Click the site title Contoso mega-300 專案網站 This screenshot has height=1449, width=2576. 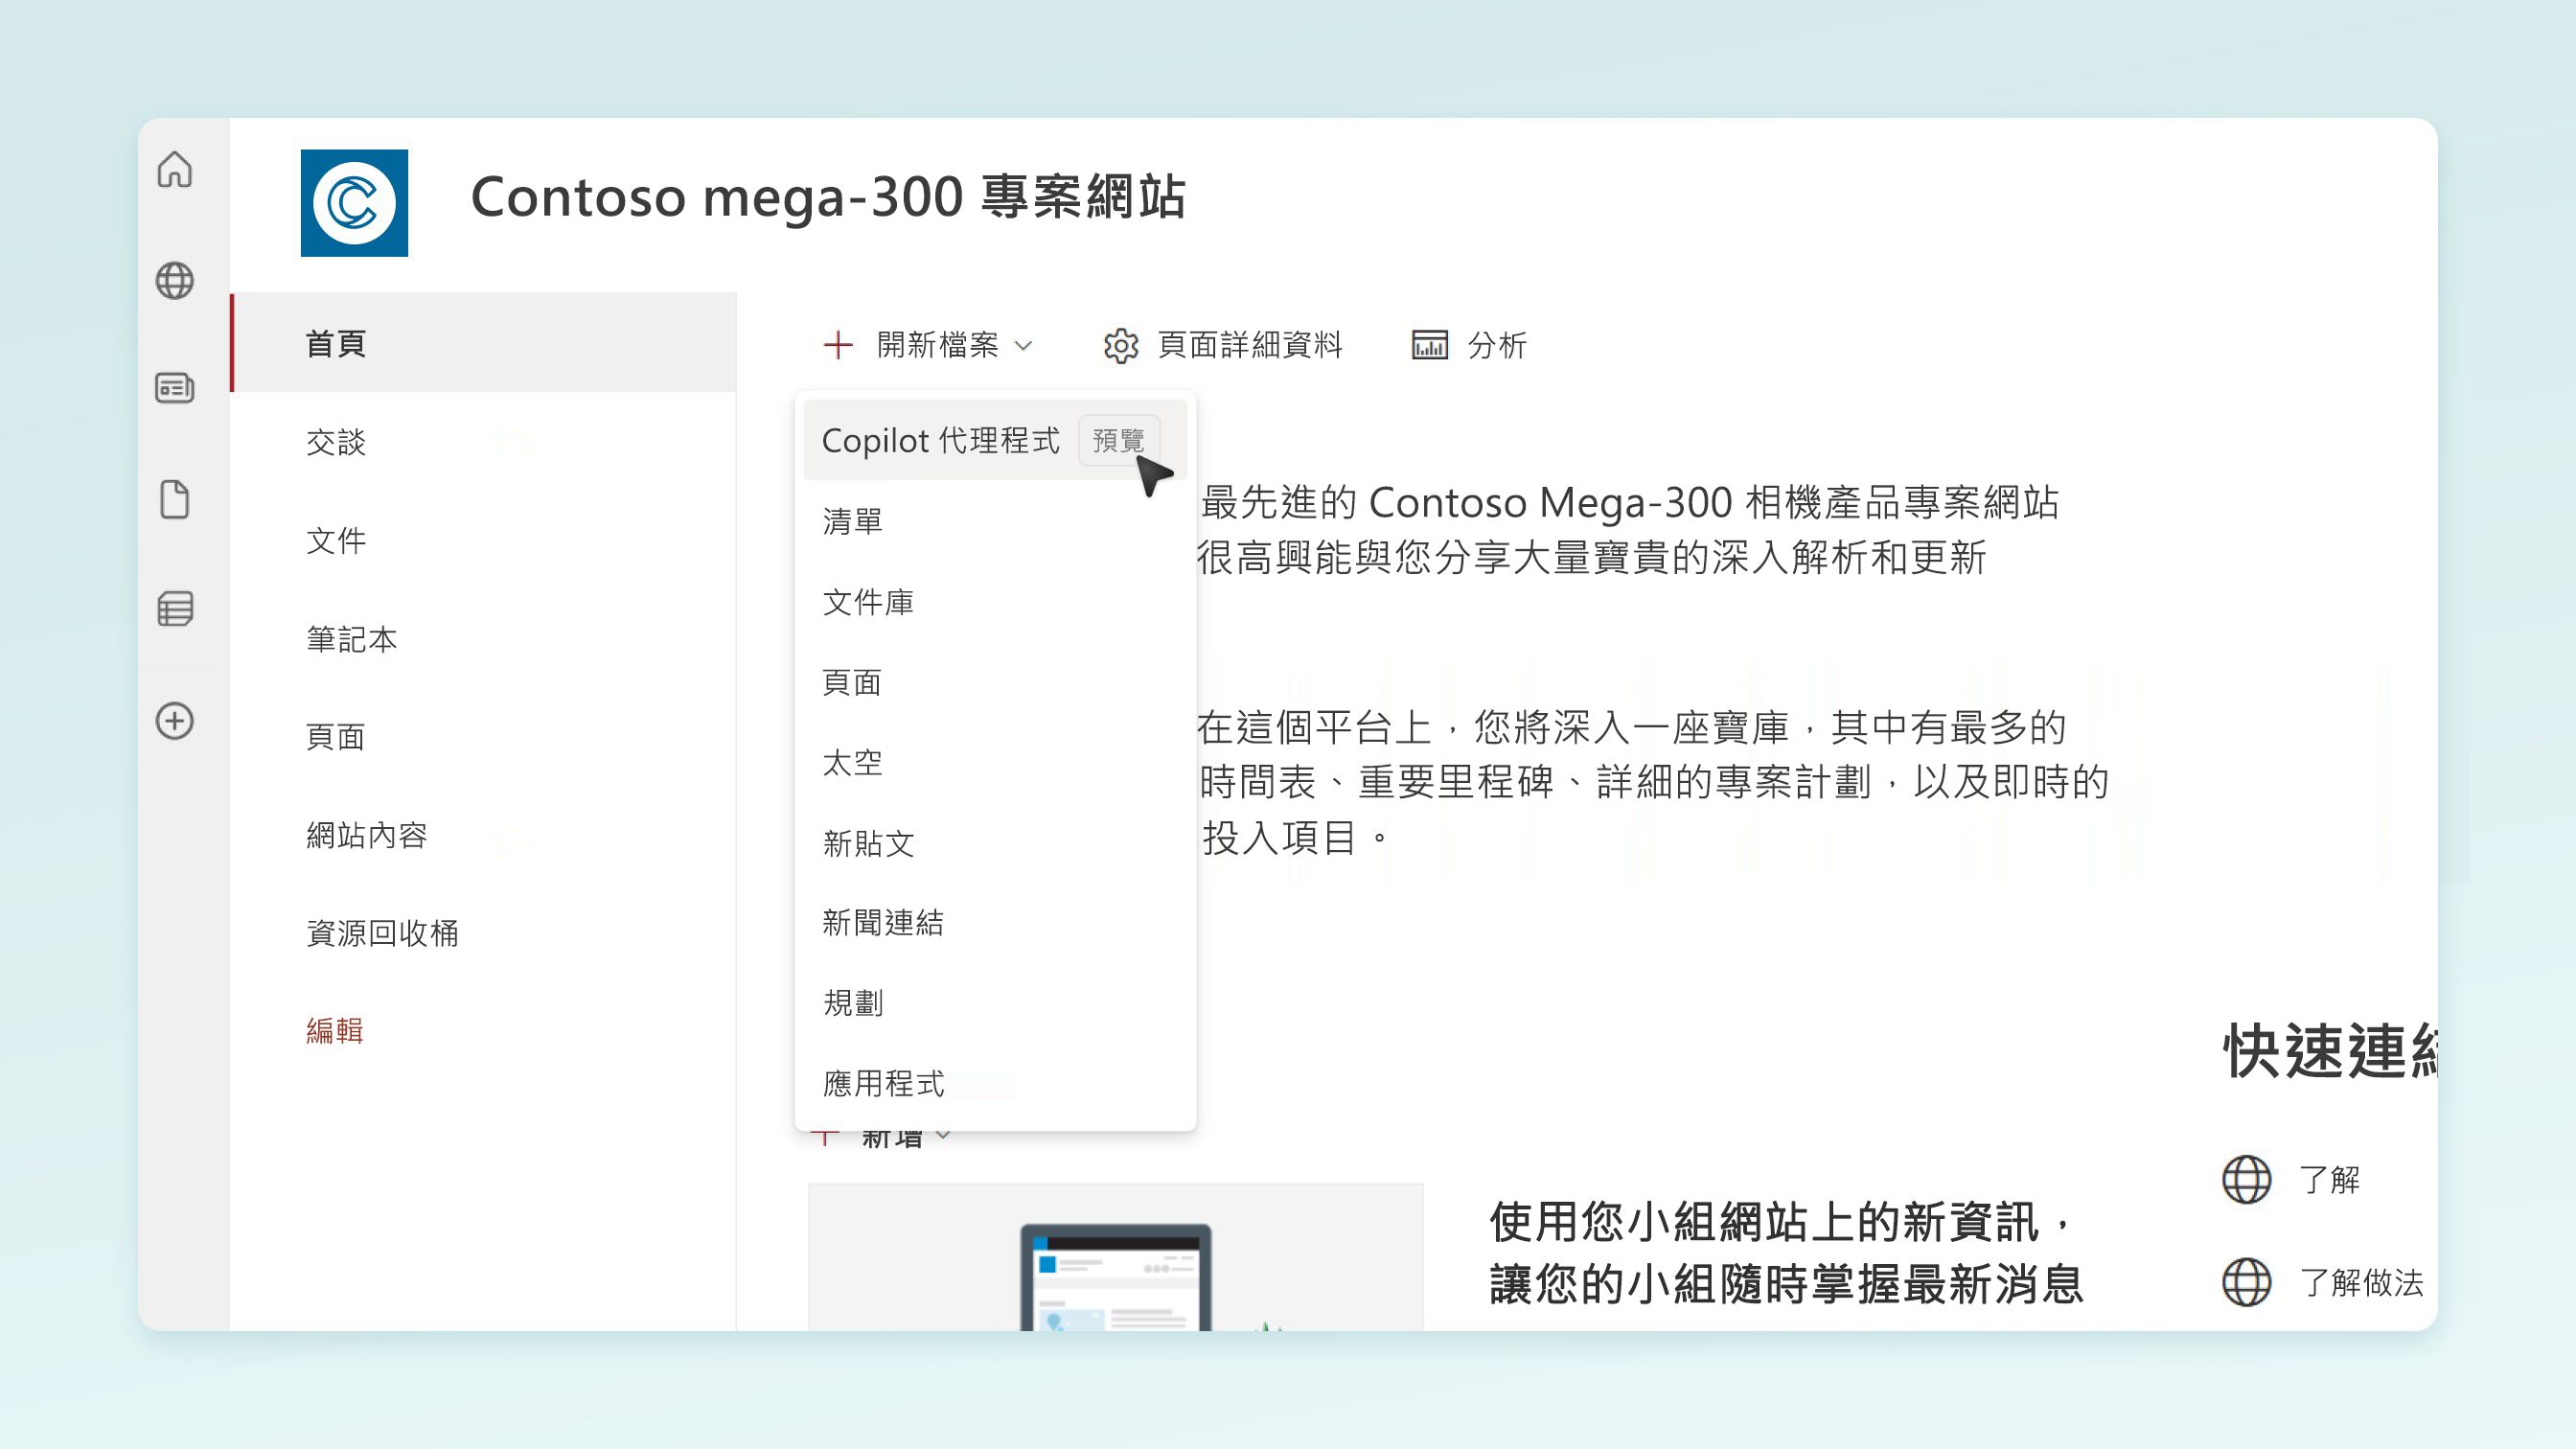(x=828, y=196)
